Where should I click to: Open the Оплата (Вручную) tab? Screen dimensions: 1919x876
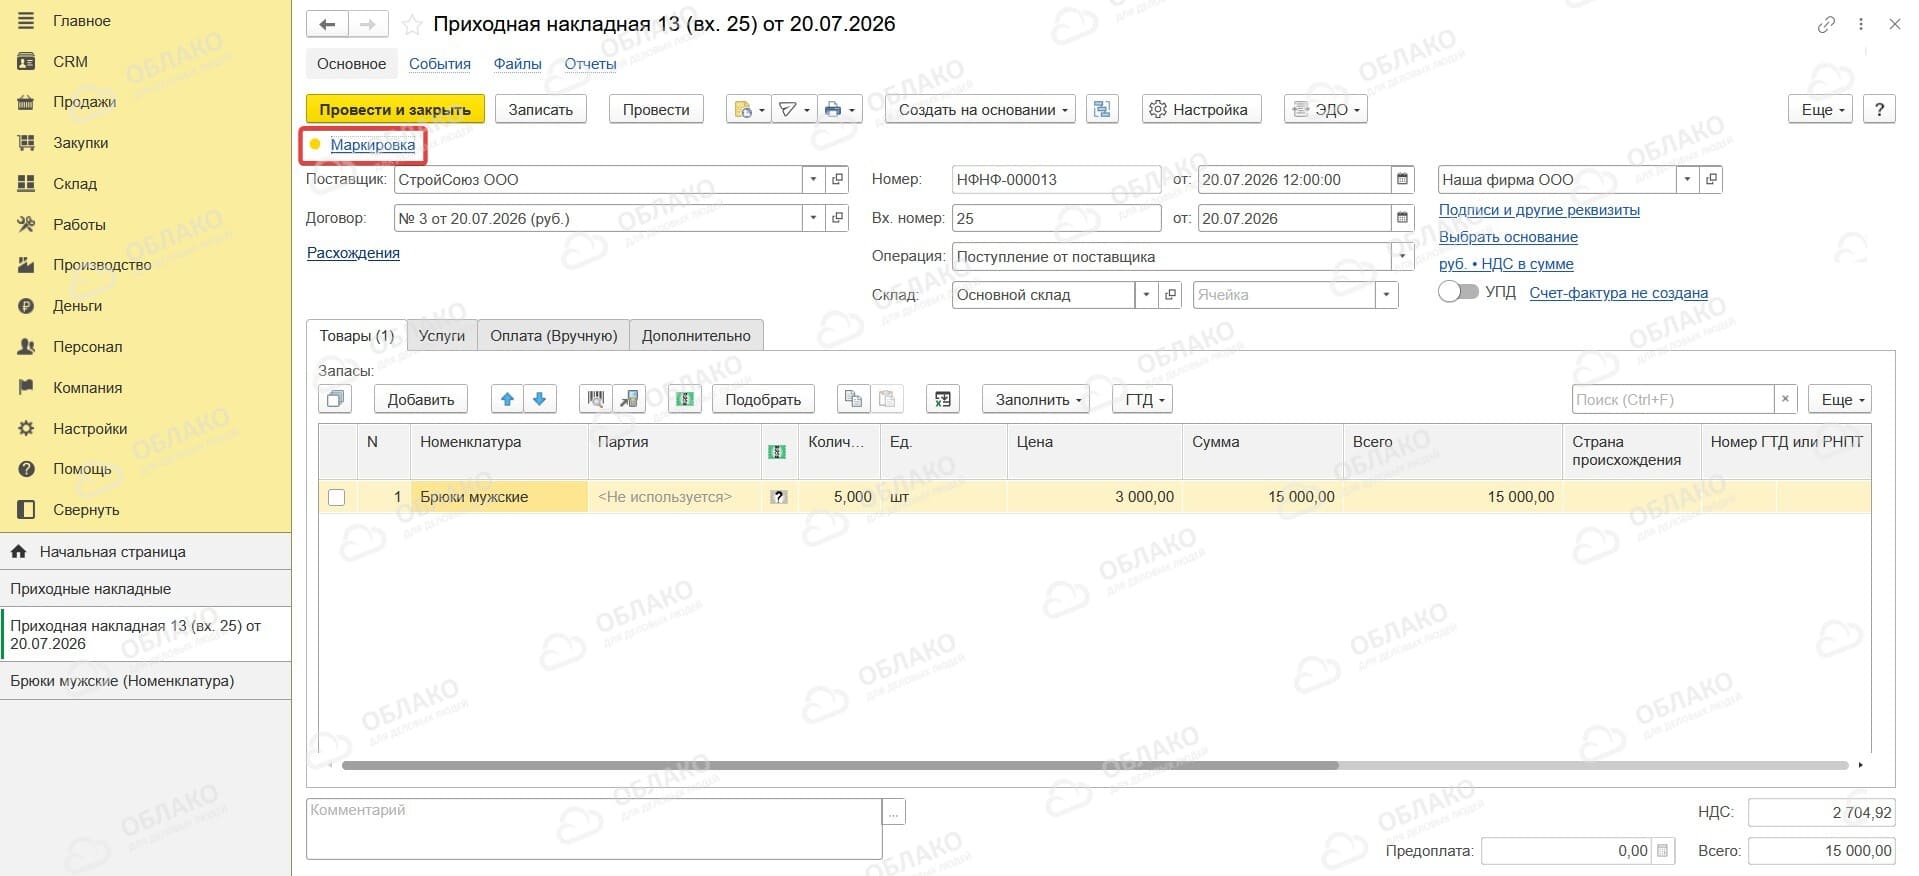click(x=554, y=336)
